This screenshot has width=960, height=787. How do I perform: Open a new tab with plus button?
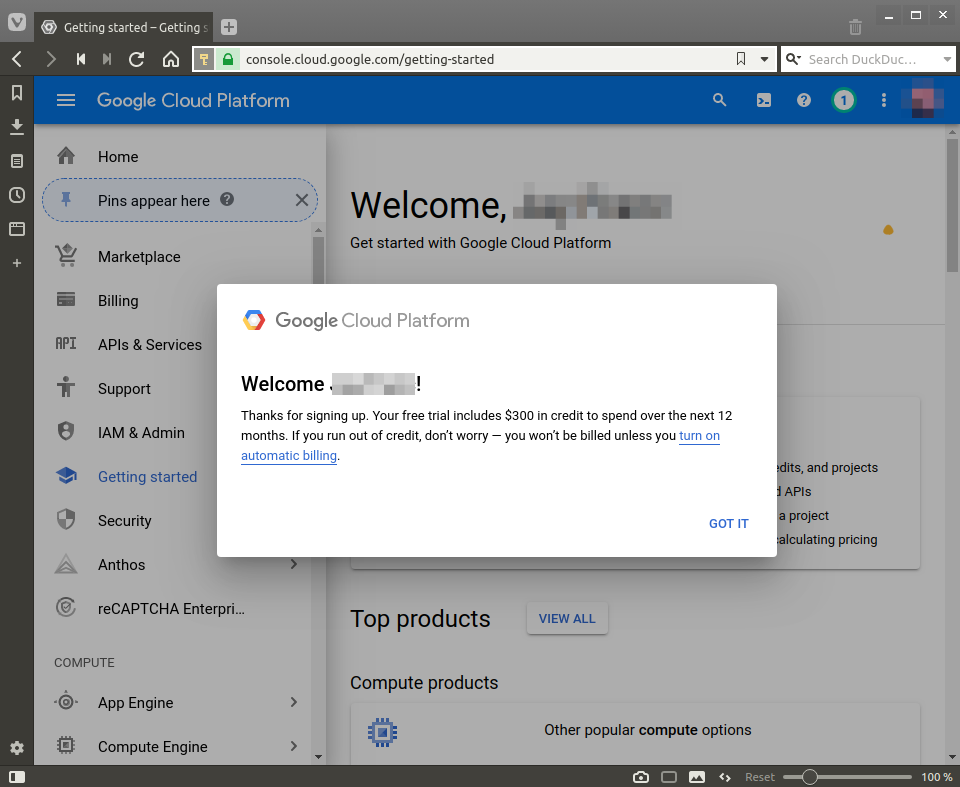click(229, 27)
